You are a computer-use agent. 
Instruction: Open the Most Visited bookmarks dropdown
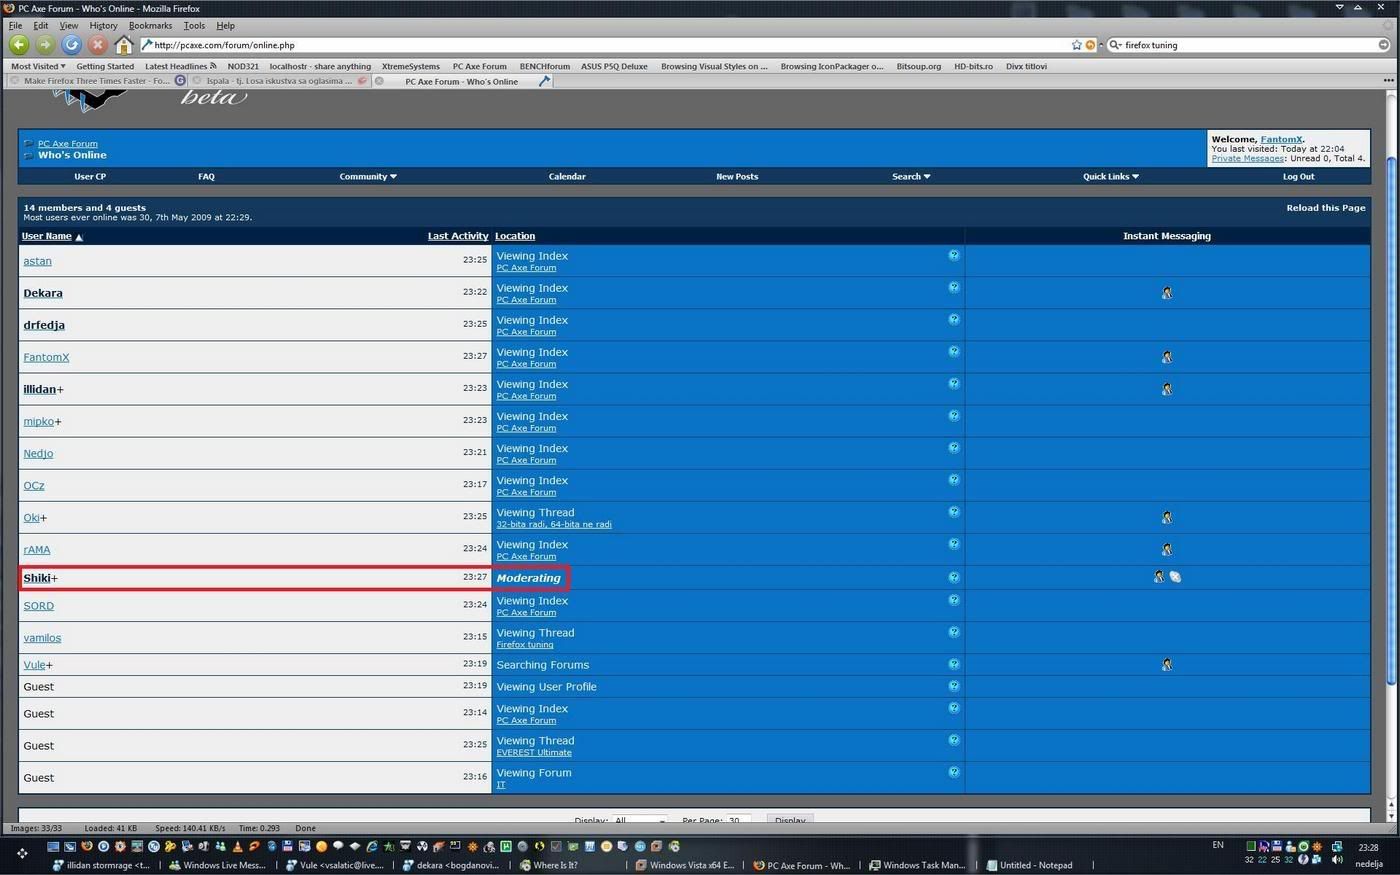(38, 66)
